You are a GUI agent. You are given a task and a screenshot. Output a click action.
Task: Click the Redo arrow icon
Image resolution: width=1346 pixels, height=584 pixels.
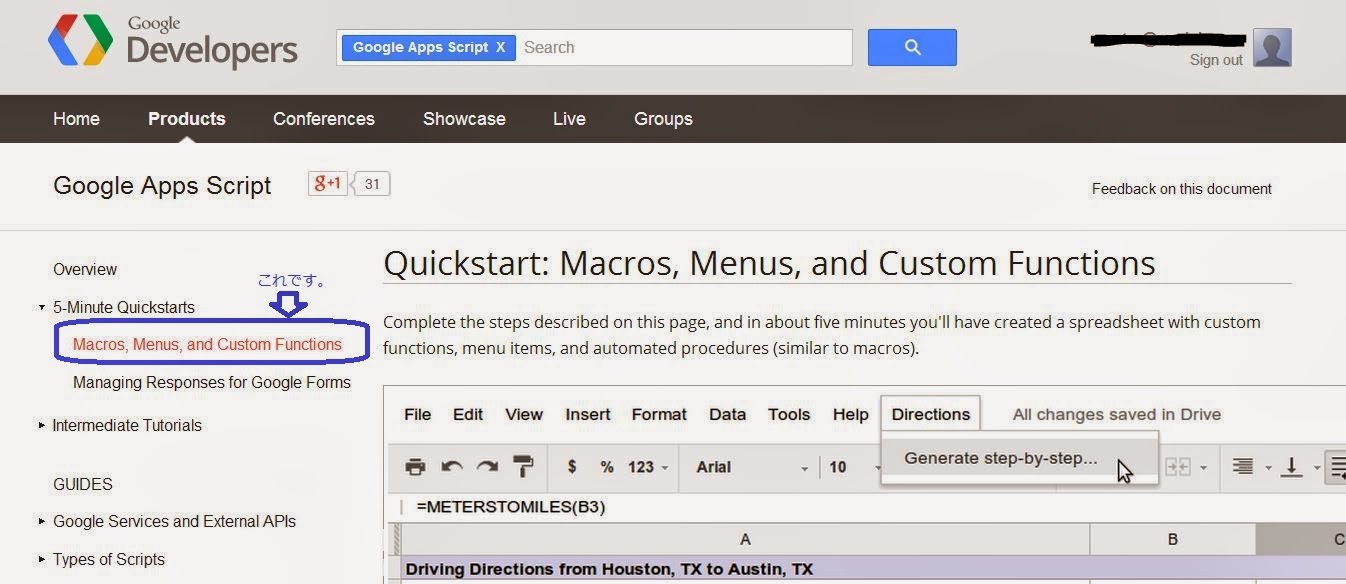pyautogui.click(x=487, y=467)
